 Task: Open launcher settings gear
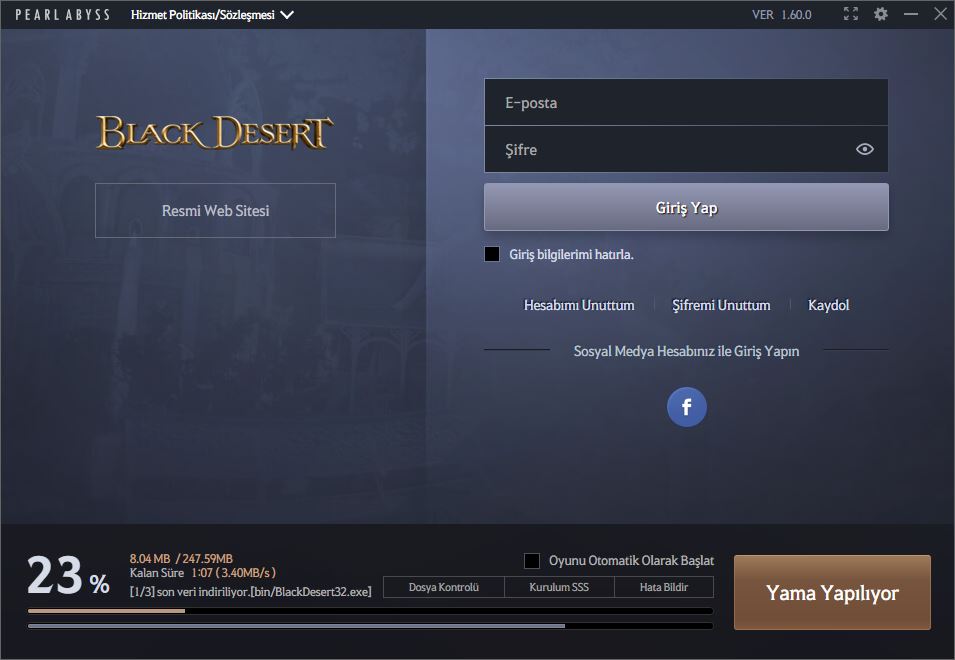(x=881, y=14)
